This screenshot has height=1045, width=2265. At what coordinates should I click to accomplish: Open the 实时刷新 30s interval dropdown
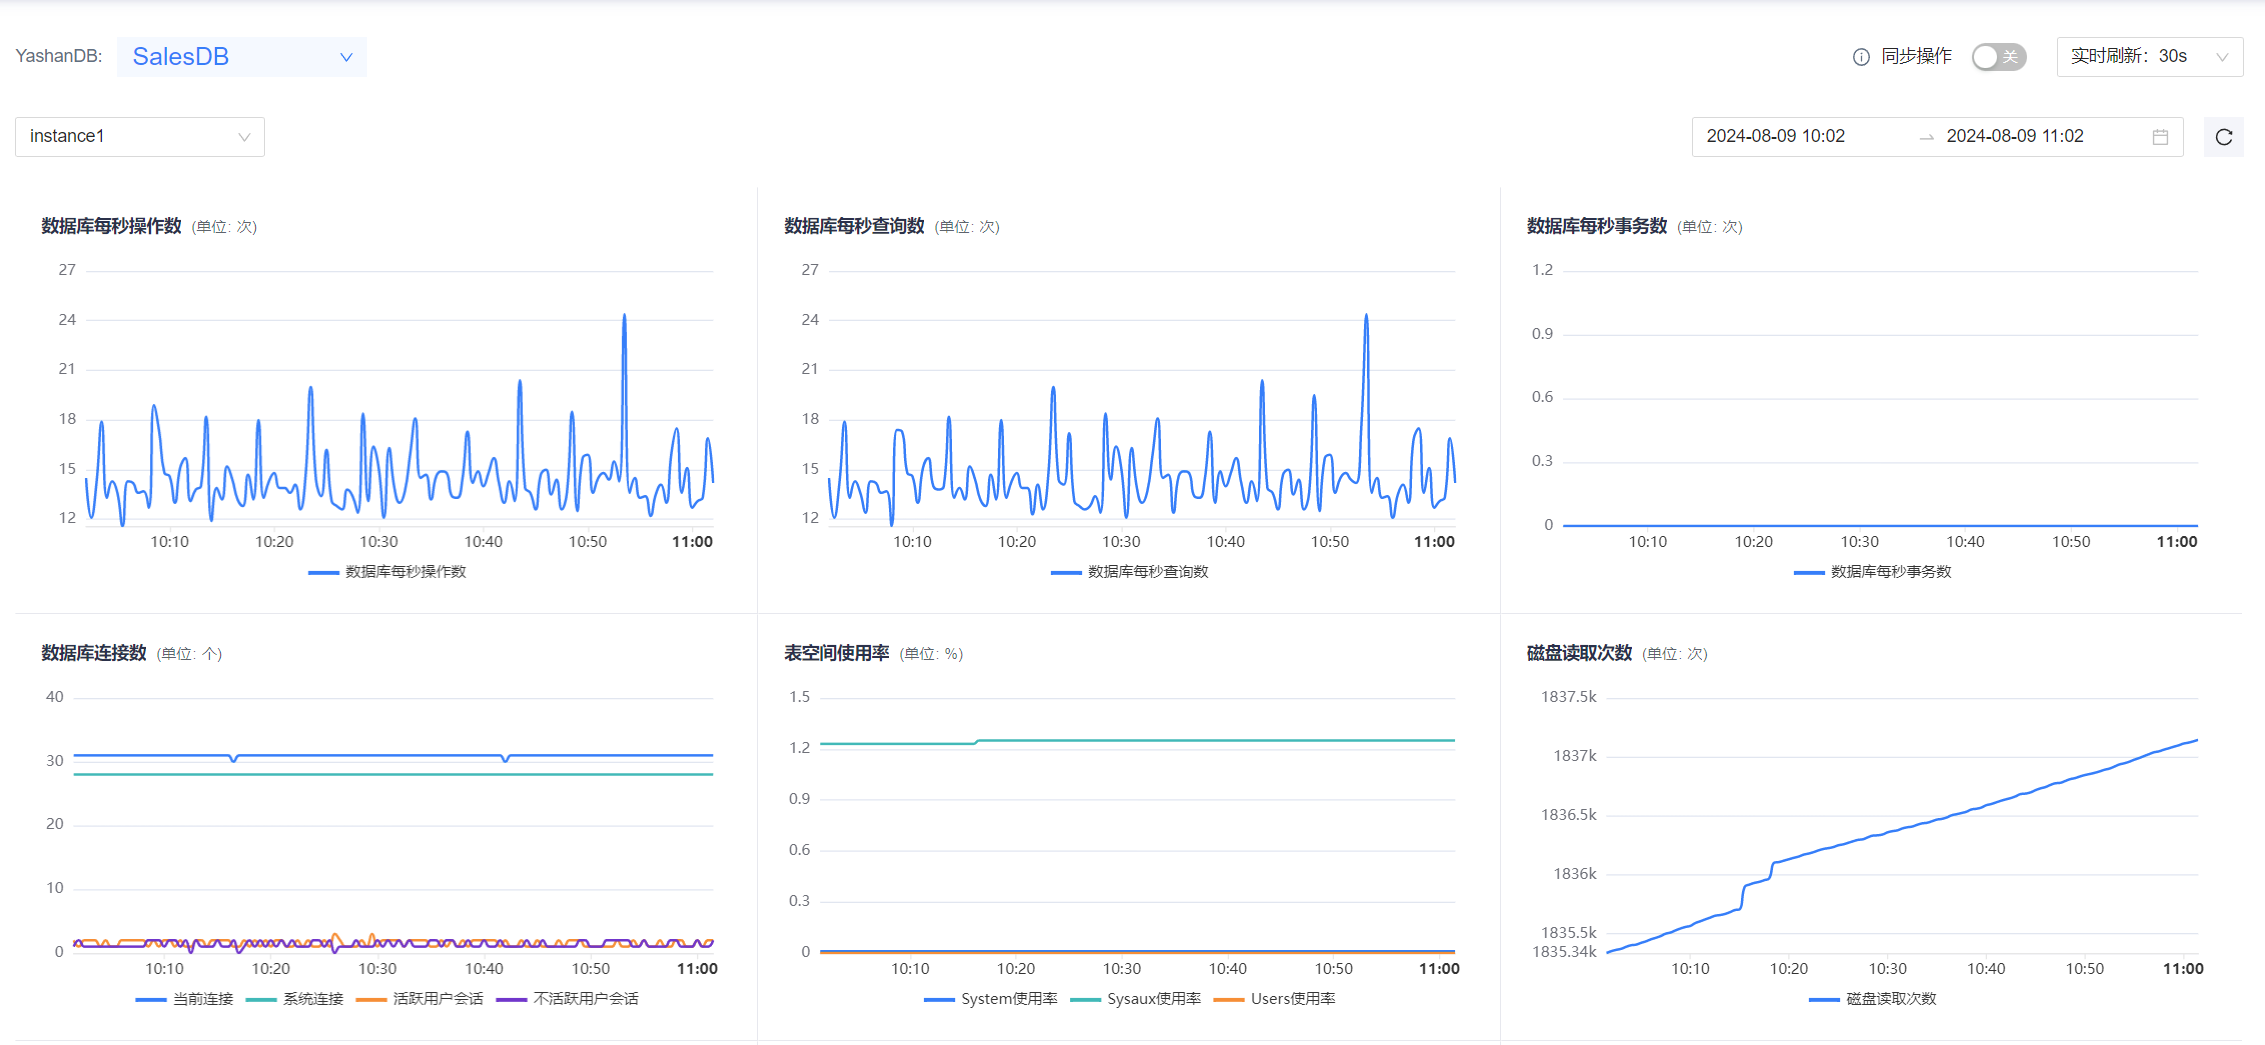2148,56
